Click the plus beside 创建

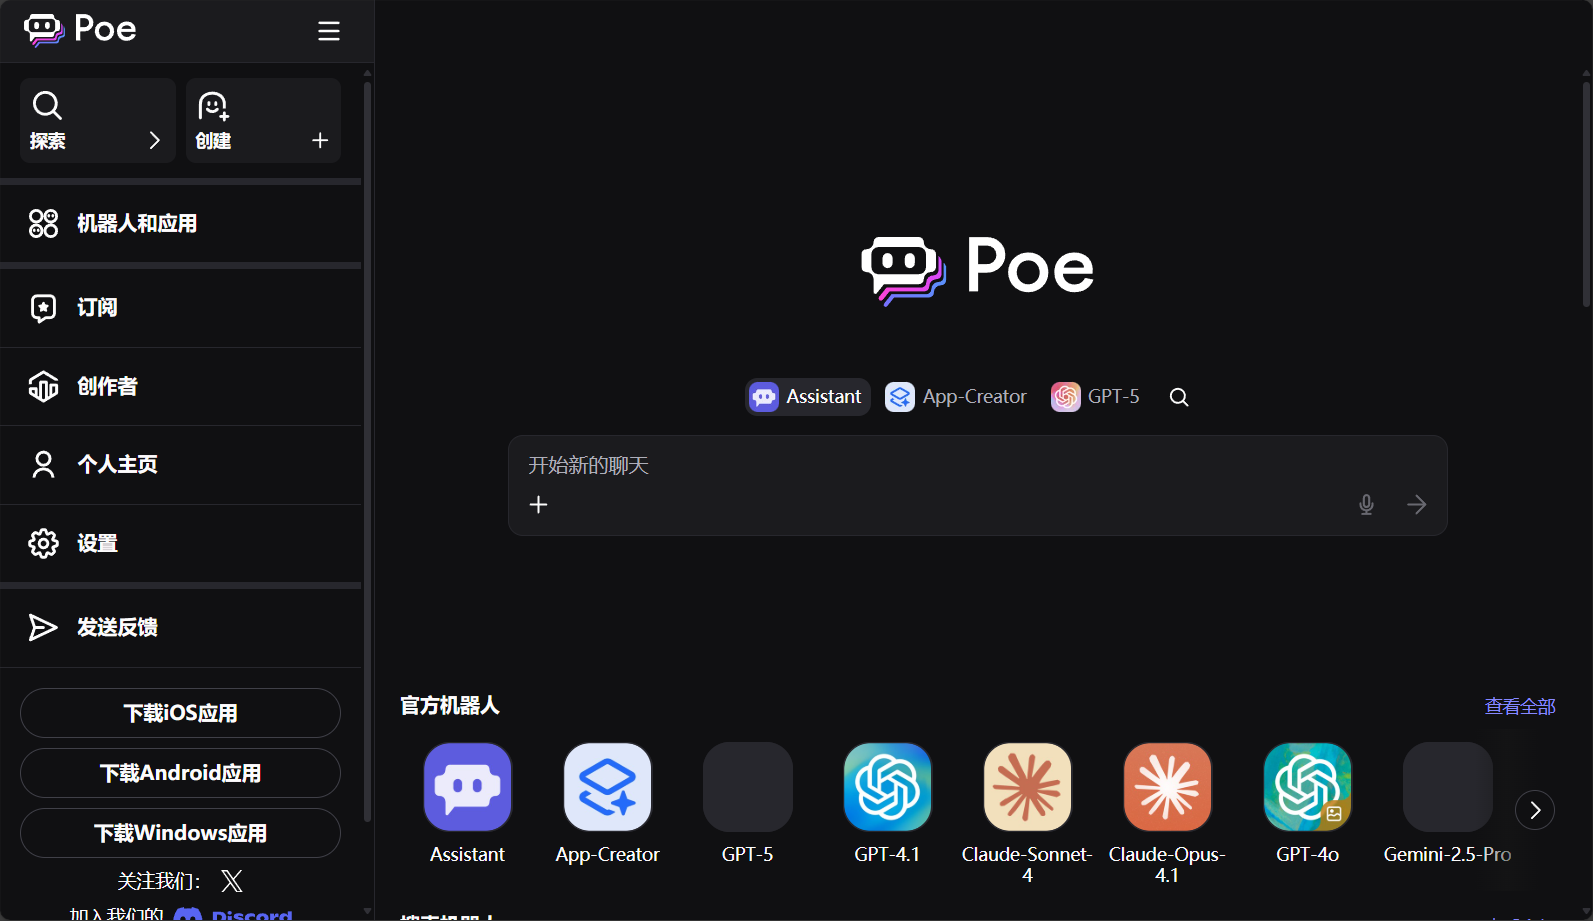(x=320, y=140)
